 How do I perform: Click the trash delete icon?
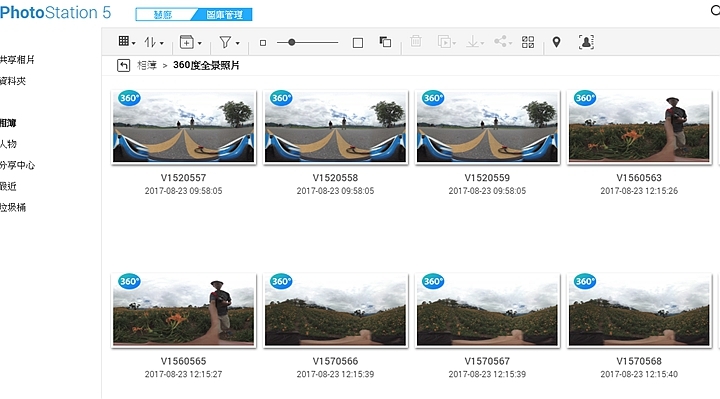pos(416,41)
